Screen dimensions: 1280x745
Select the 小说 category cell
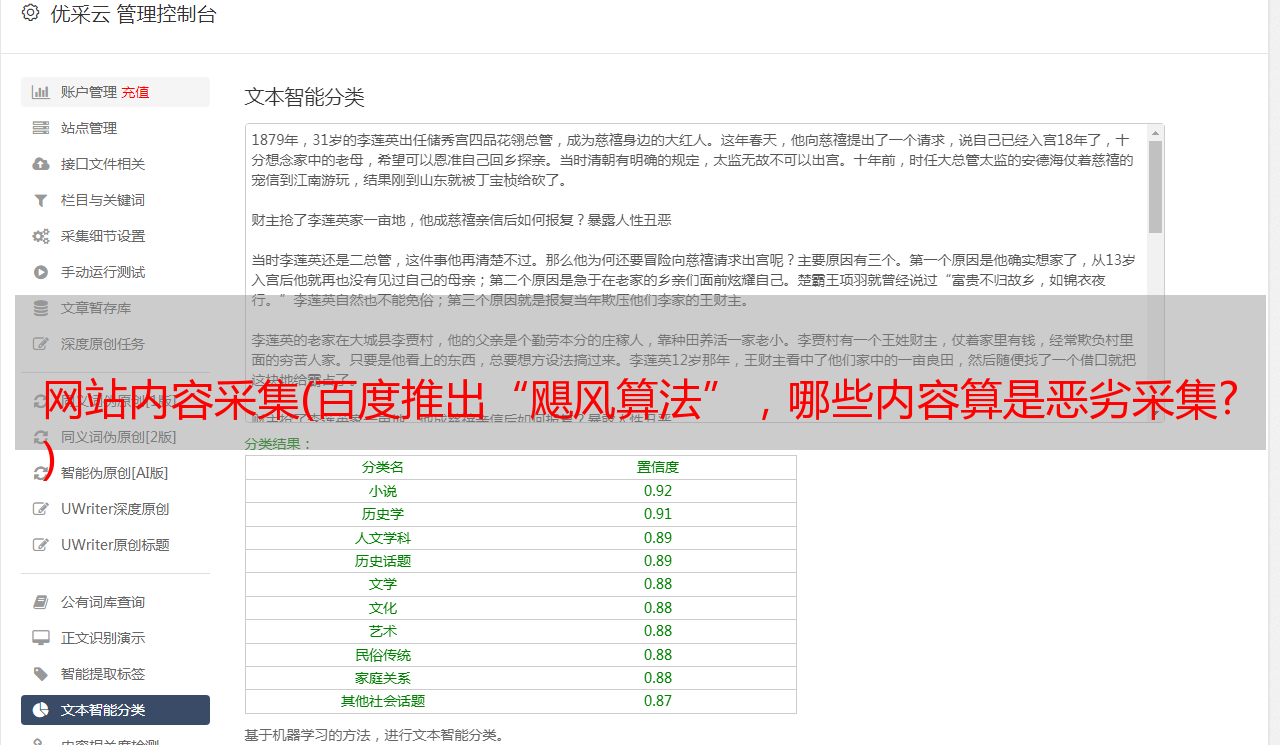point(383,491)
